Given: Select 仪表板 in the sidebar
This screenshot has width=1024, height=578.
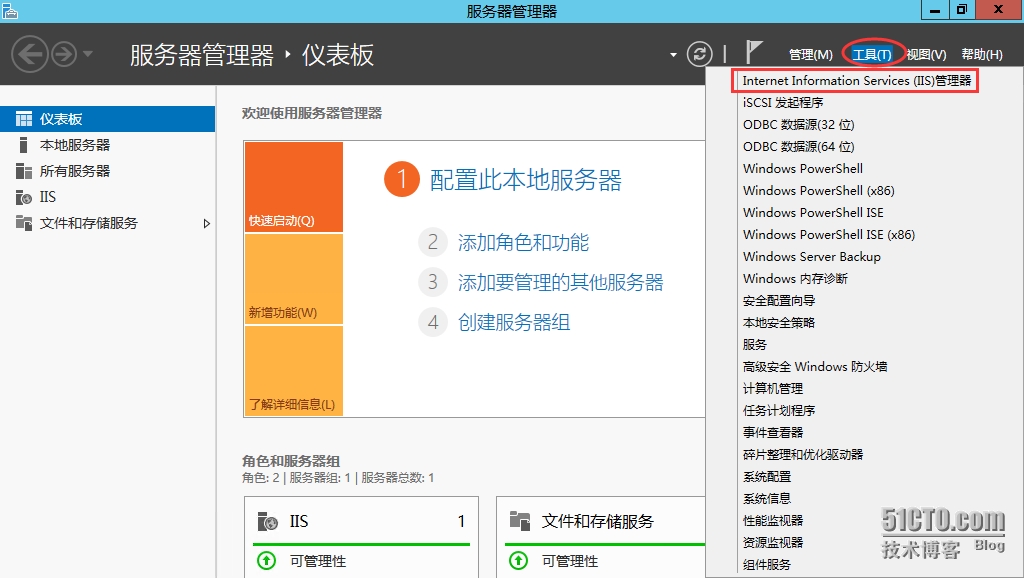Looking at the screenshot, I should 107,119.
